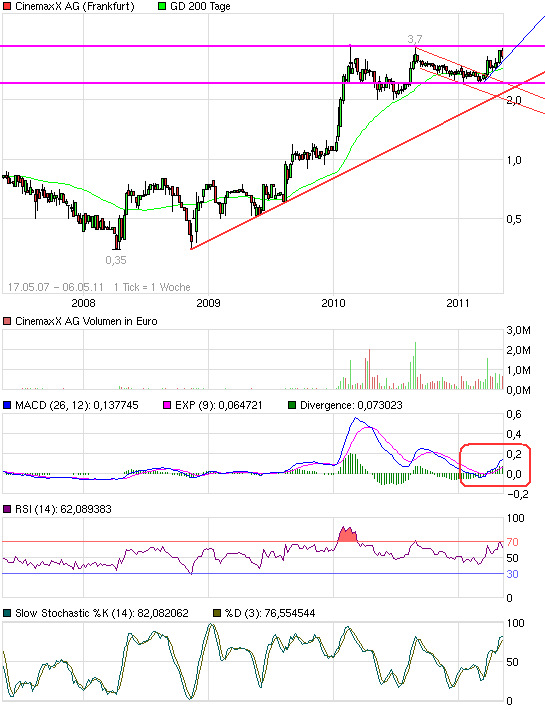Click the '0,6' MACD axis value
545x710 pixels.
tap(514, 414)
